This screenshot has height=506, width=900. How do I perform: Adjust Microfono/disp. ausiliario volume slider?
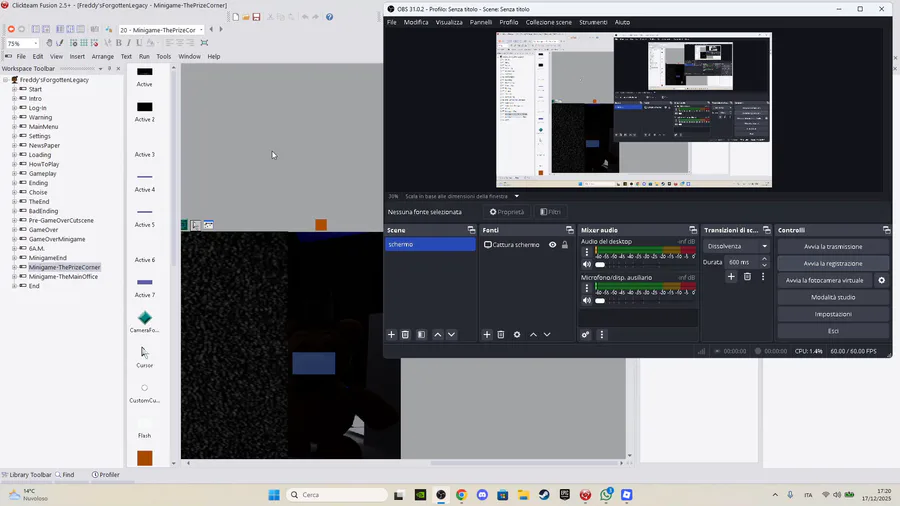[x=600, y=300]
